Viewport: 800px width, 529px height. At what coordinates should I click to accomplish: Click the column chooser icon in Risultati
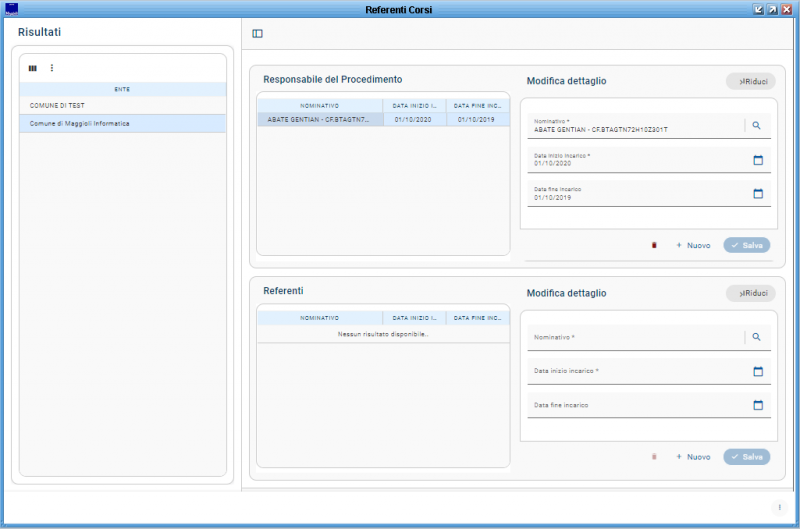pos(32,68)
